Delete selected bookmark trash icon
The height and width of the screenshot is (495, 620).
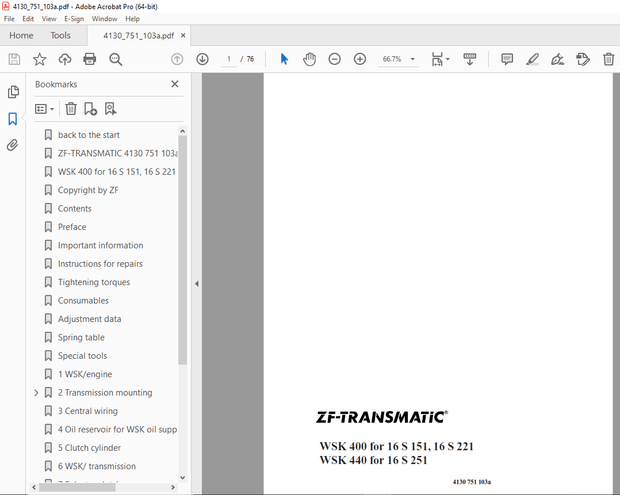pos(71,108)
